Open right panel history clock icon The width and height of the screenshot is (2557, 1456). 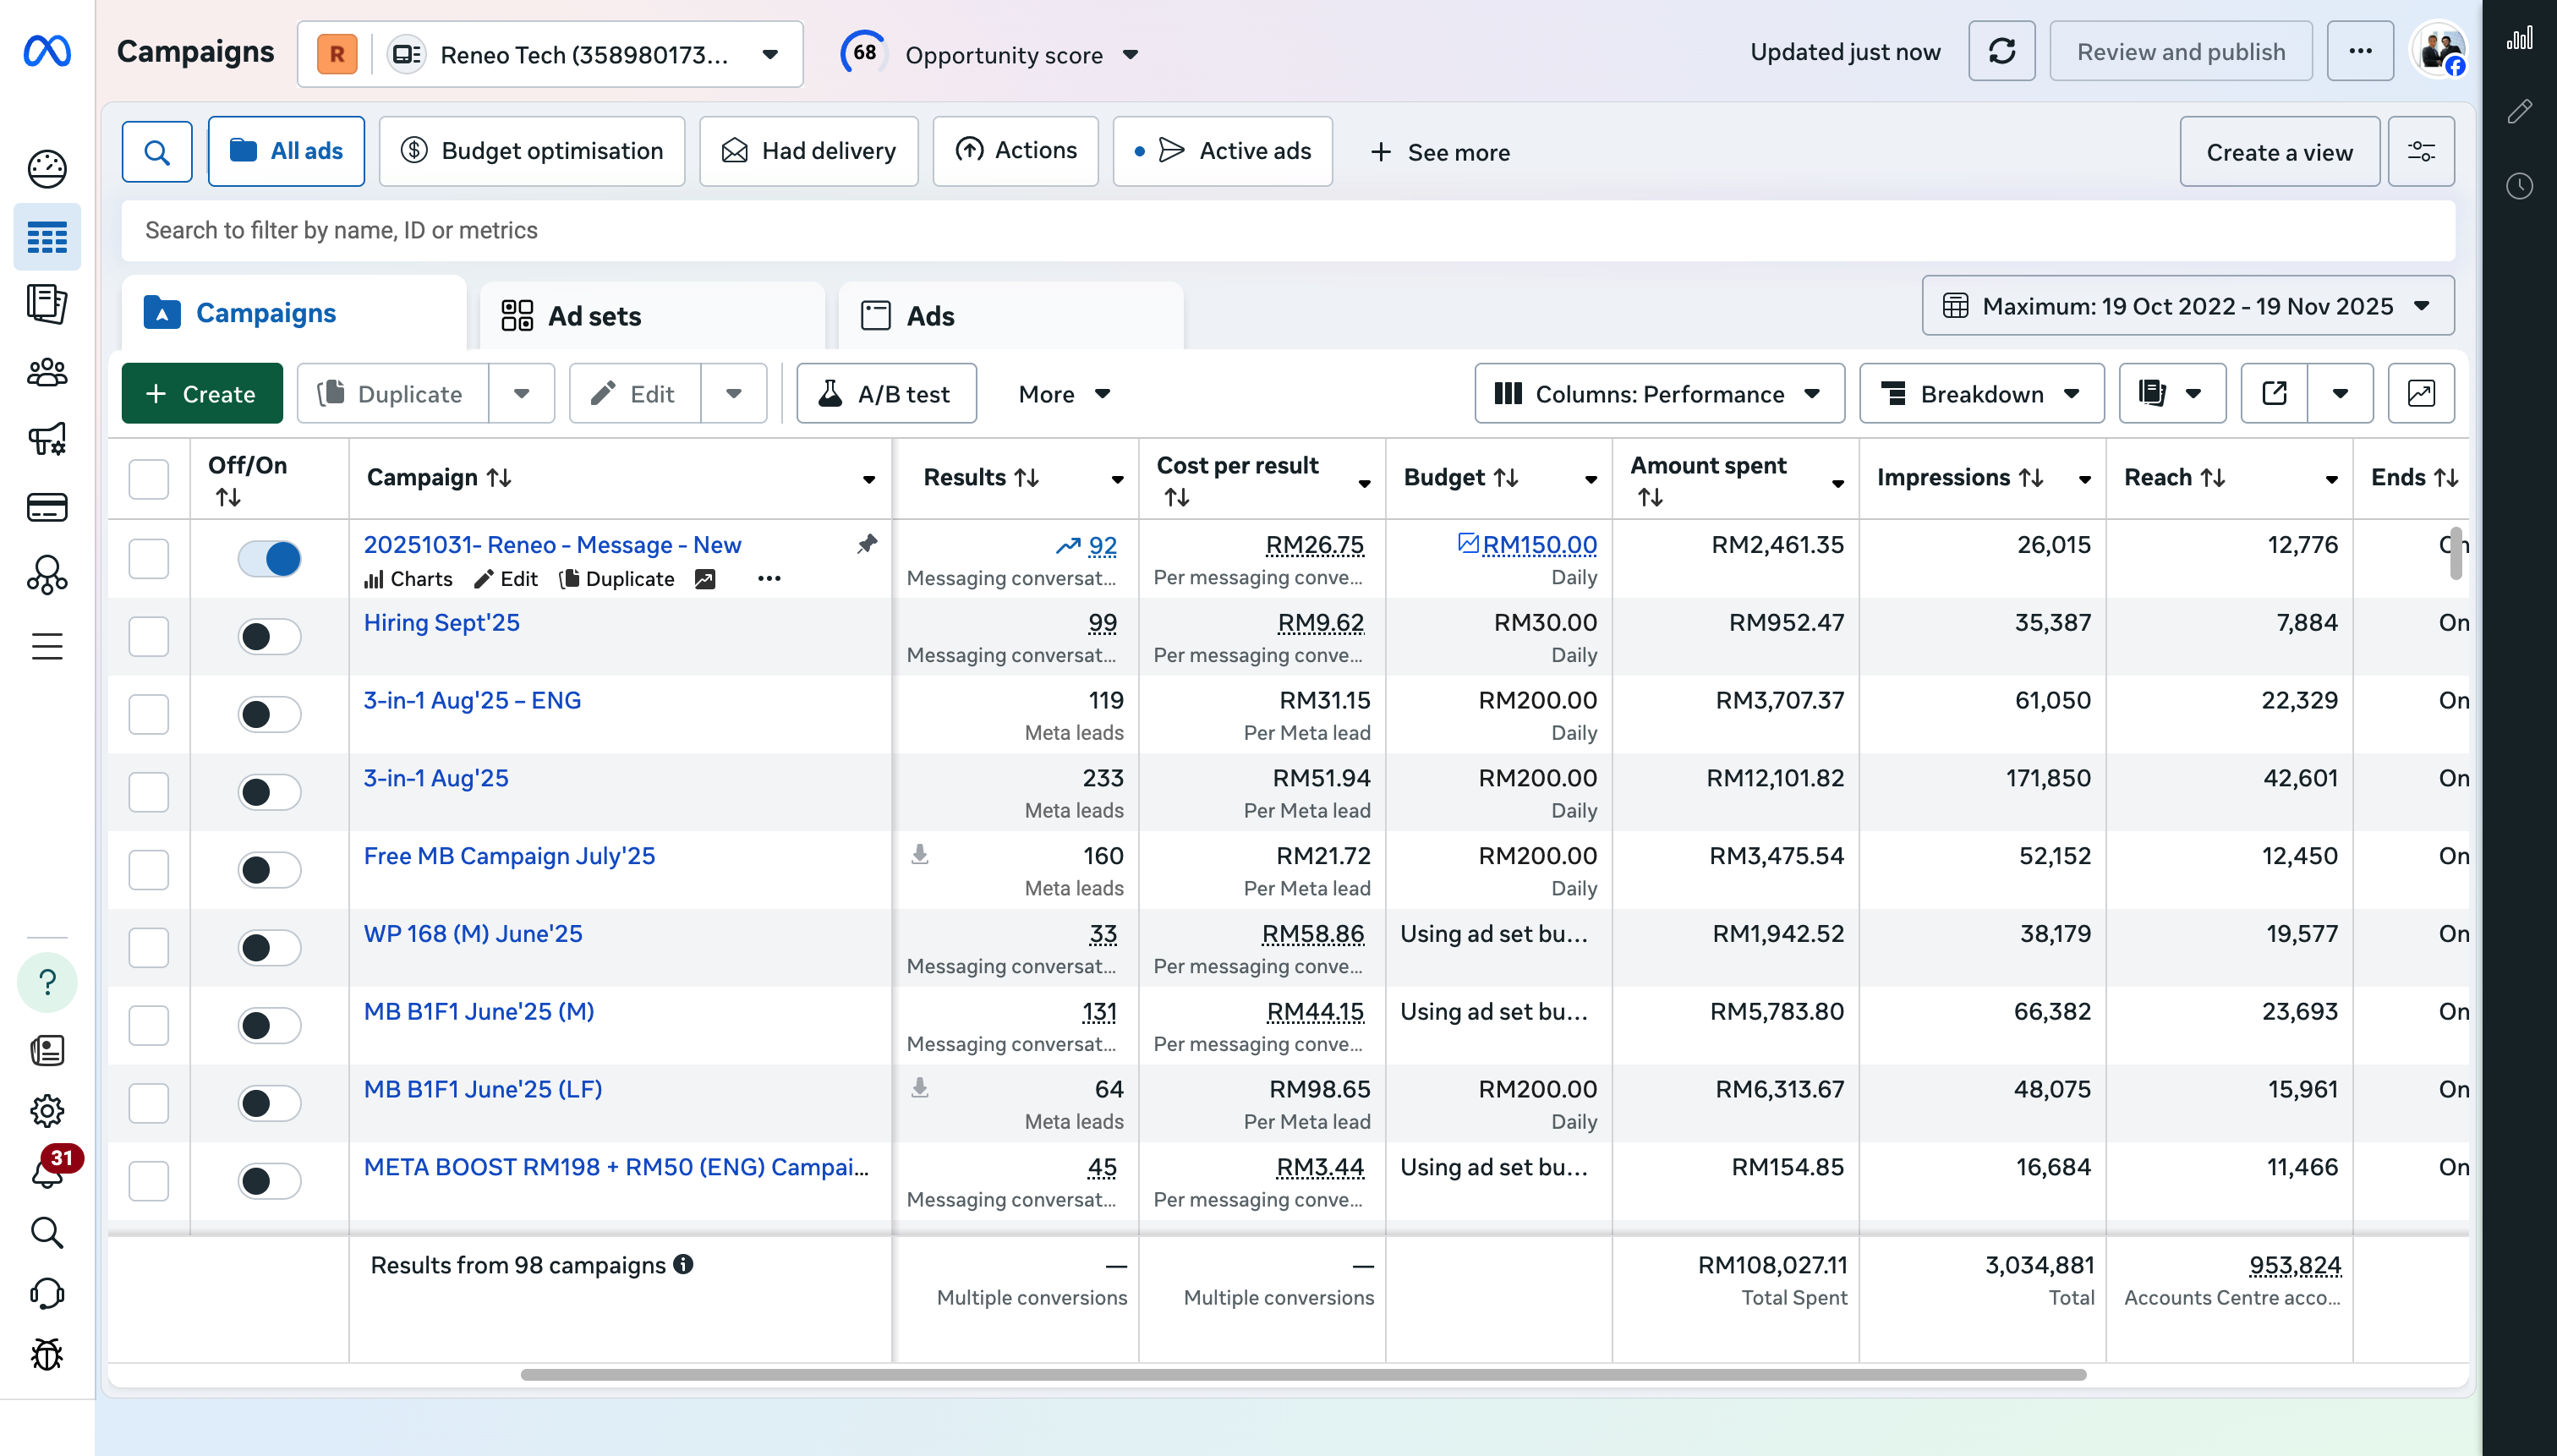tap(2520, 185)
